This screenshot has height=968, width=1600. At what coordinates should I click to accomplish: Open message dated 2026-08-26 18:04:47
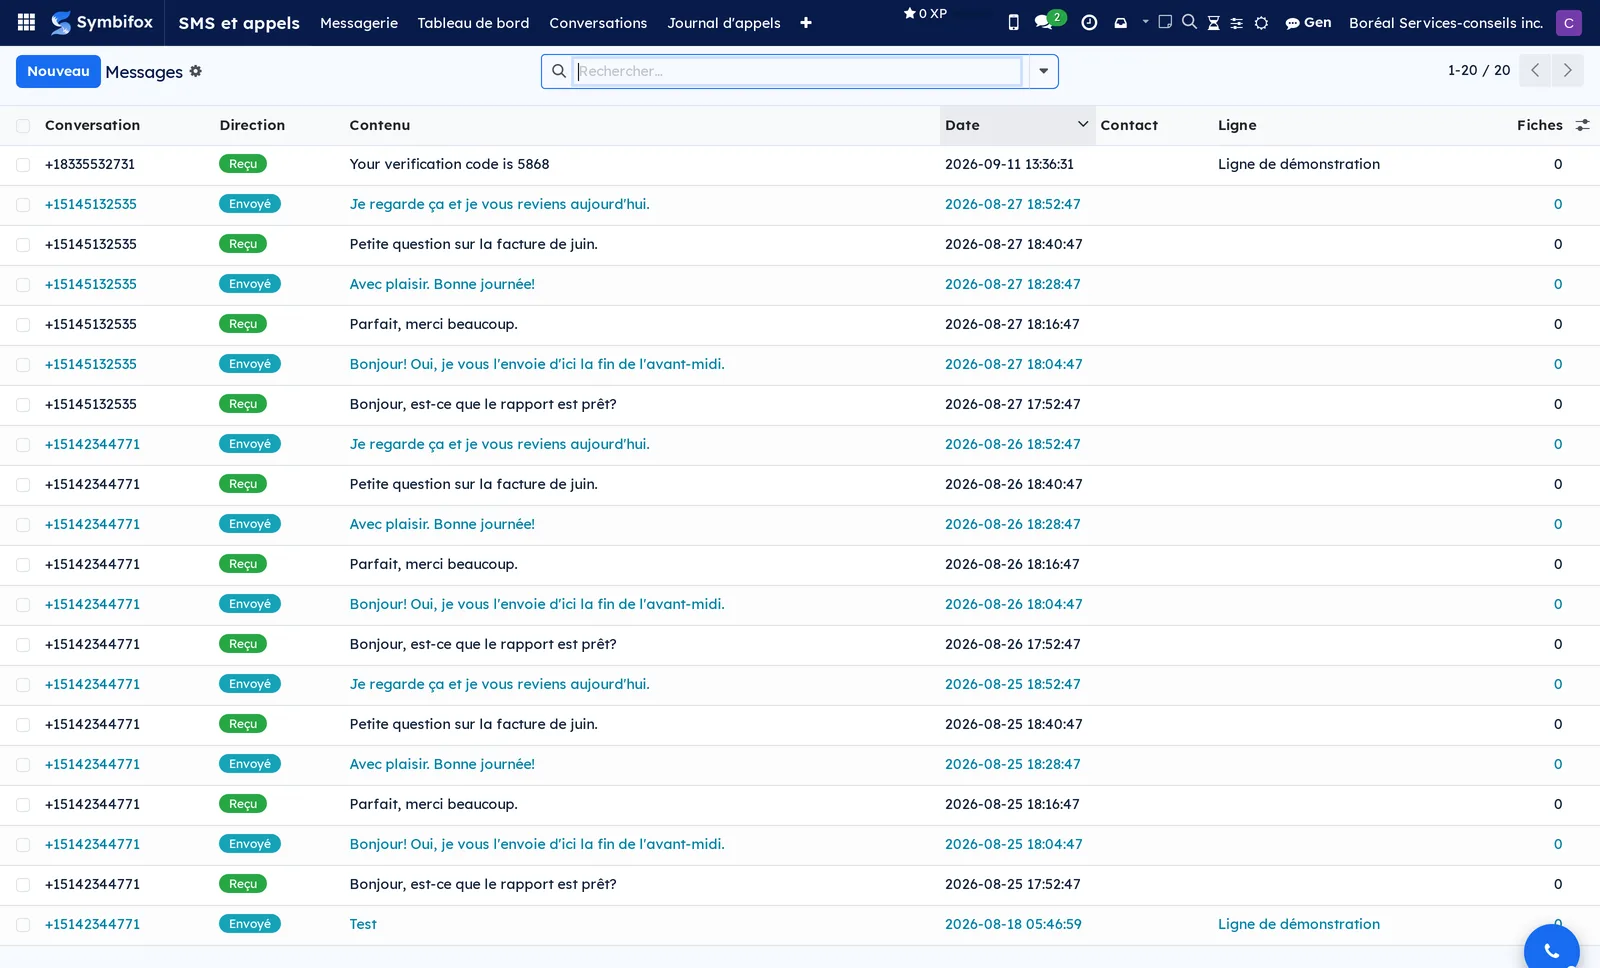(x=537, y=604)
